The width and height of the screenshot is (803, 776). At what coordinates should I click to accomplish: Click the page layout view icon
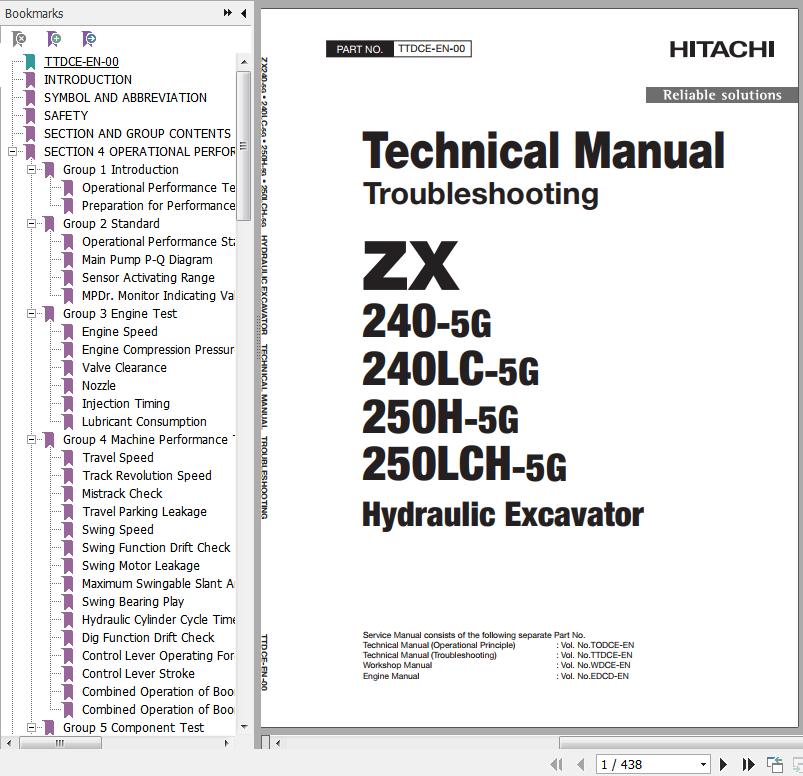774,764
